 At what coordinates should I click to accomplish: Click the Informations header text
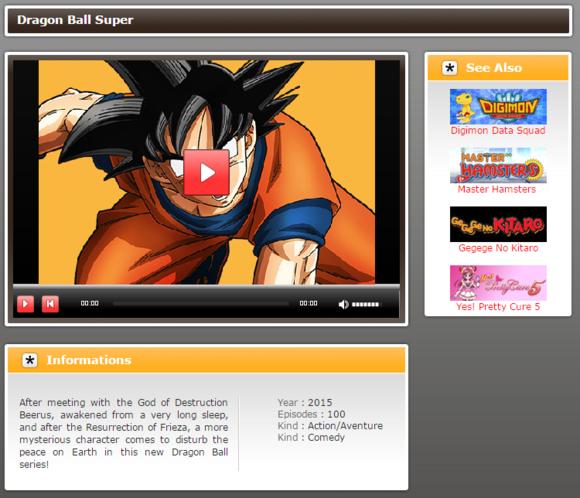(89, 360)
